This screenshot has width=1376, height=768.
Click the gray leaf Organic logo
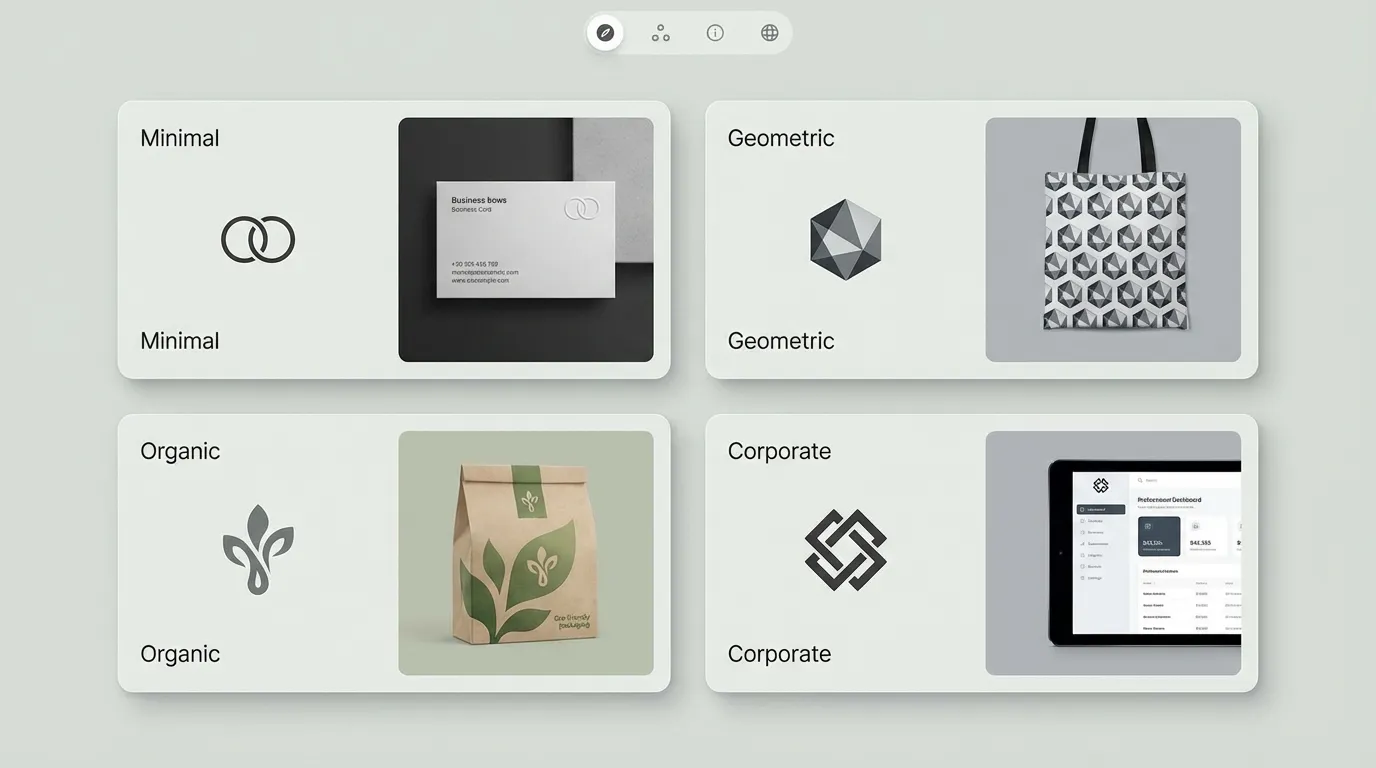coord(258,549)
